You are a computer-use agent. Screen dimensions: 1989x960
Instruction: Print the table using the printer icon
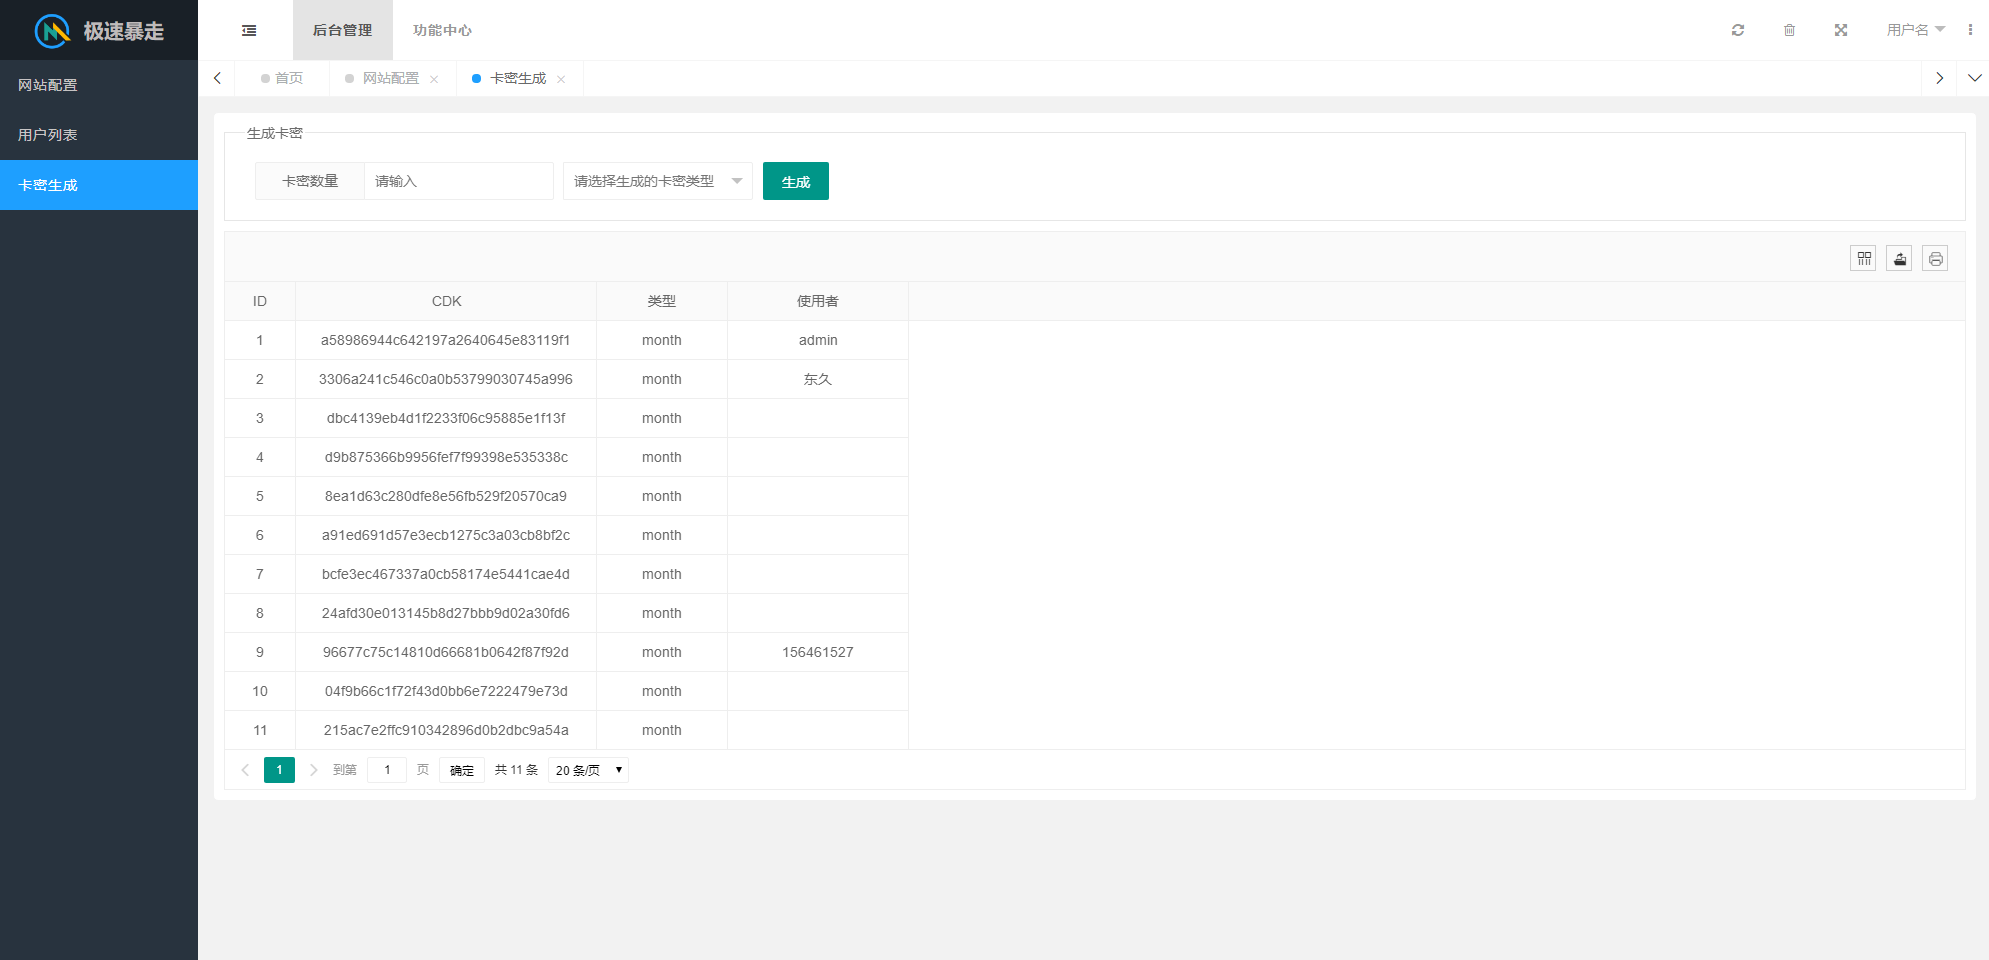tap(1935, 258)
